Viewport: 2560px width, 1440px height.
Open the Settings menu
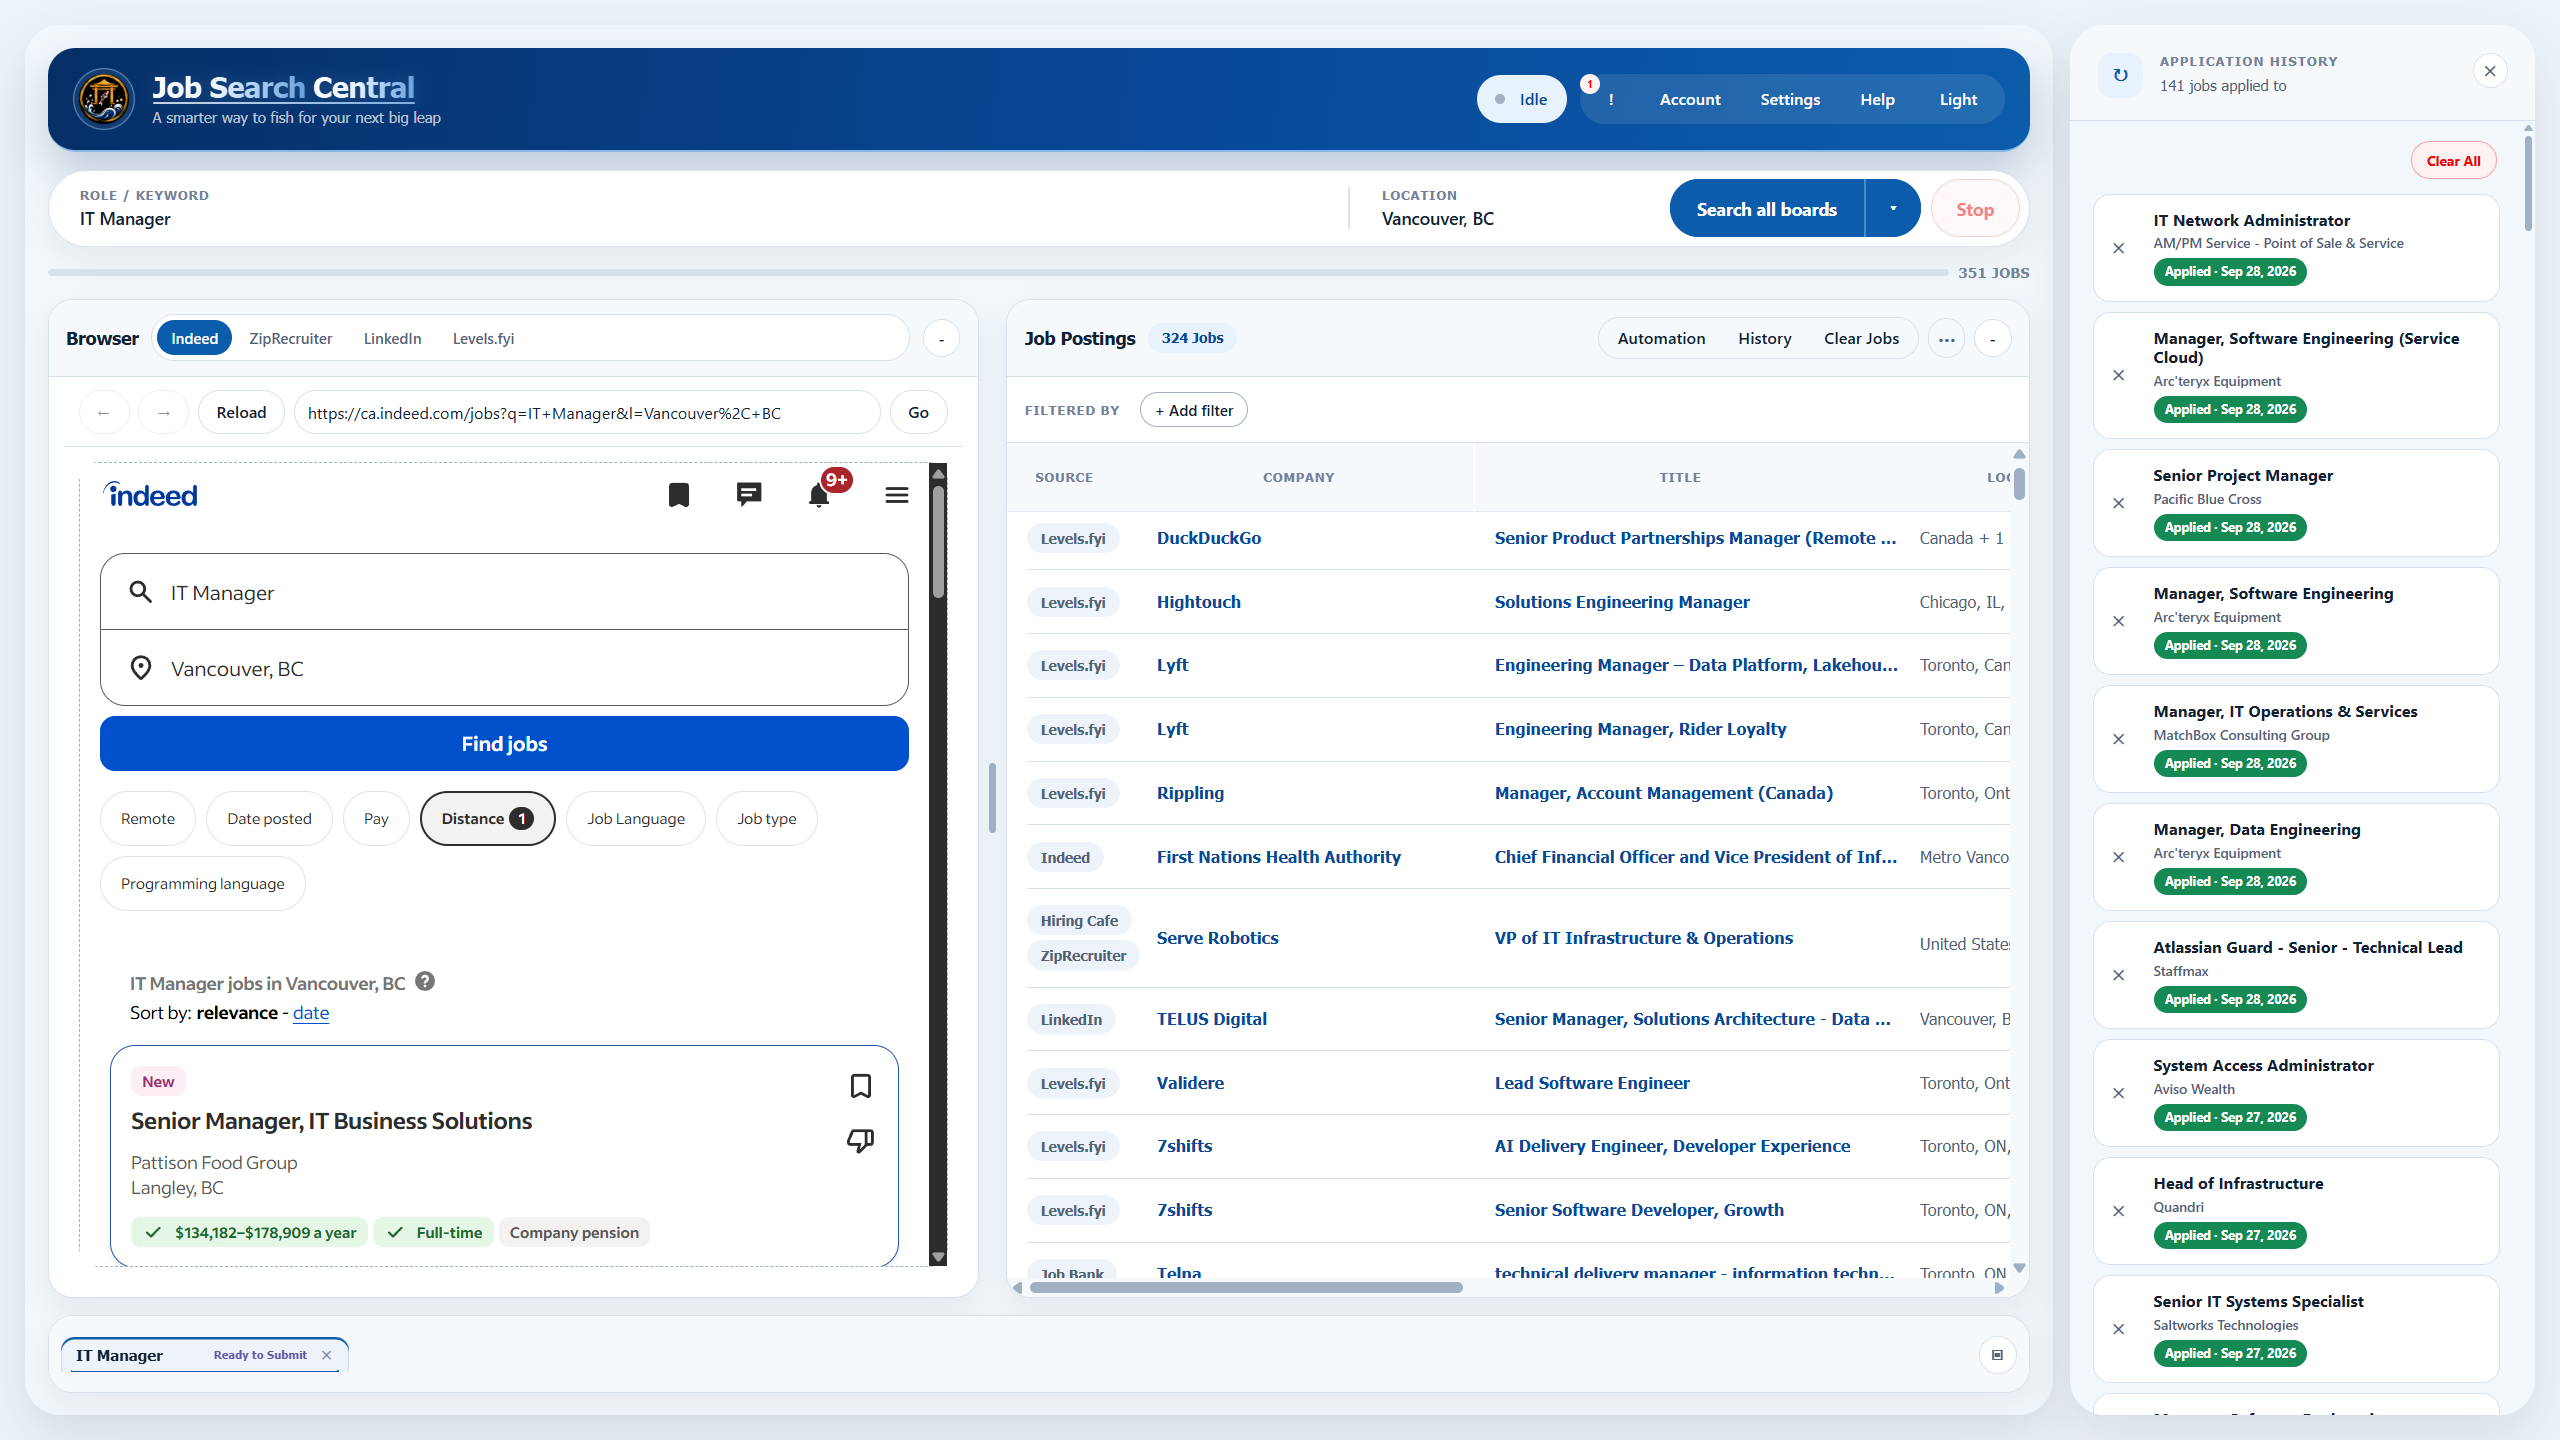1790,99
